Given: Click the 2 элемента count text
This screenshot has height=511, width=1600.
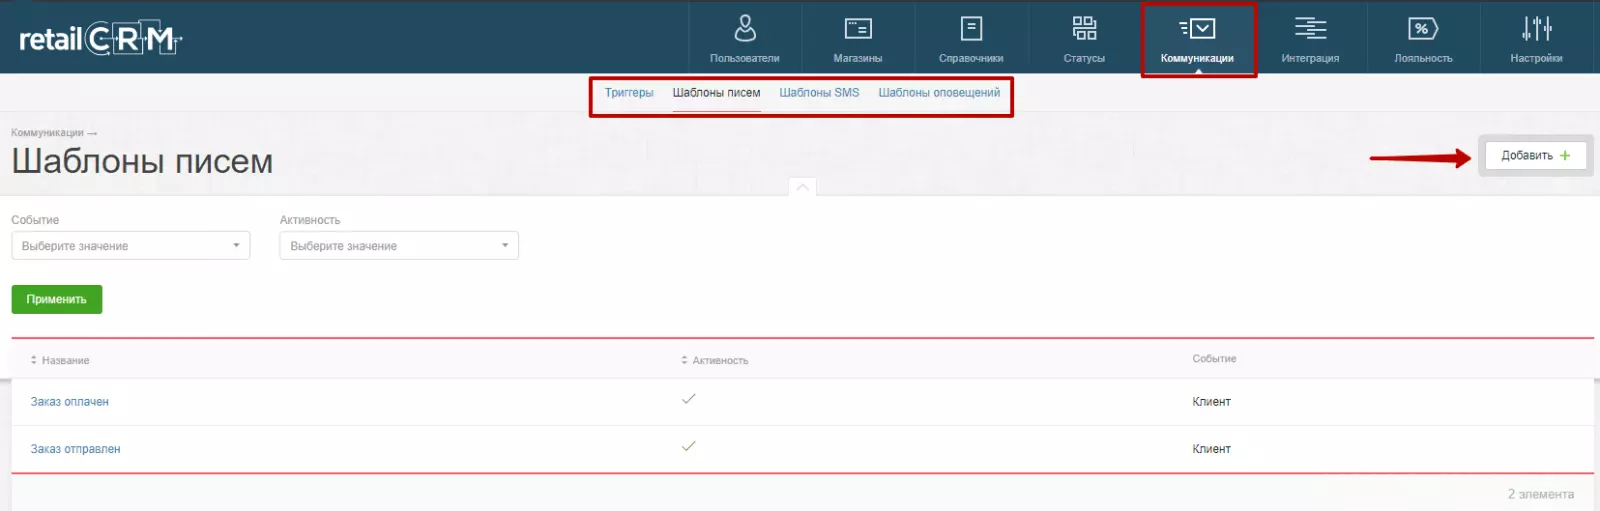Looking at the screenshot, I should pyautogui.click(x=1541, y=495).
